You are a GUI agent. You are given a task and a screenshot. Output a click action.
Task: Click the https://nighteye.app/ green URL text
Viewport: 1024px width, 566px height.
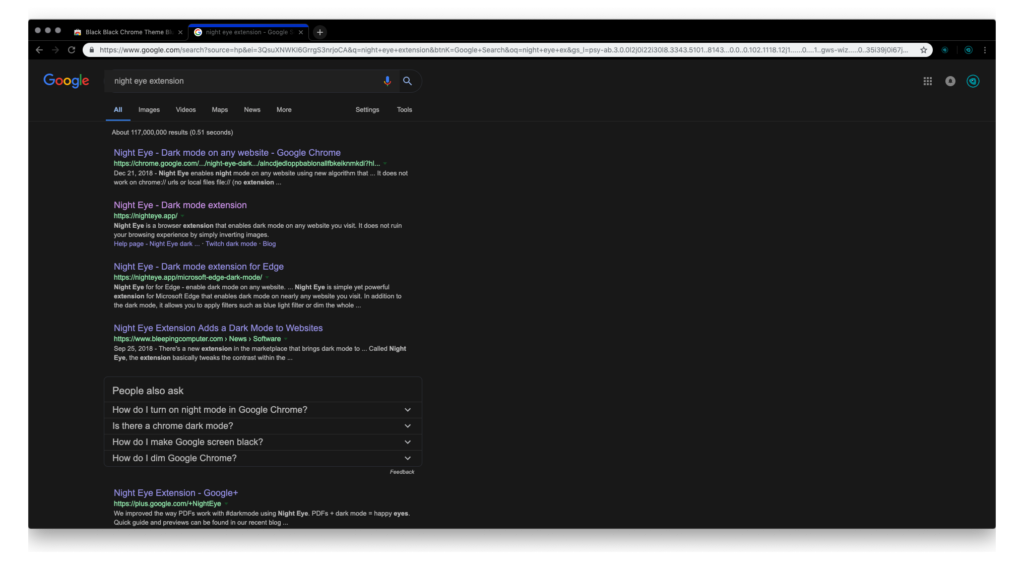pos(145,216)
